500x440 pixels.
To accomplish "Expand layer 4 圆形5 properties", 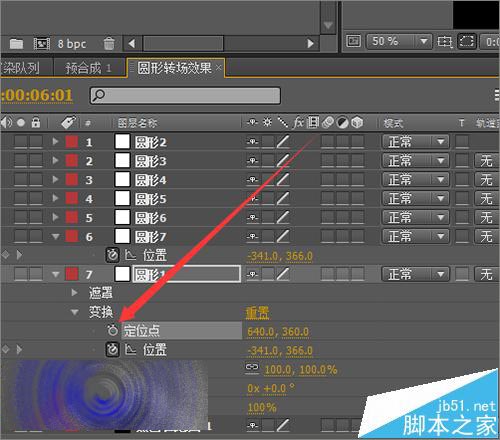I will click(x=55, y=198).
